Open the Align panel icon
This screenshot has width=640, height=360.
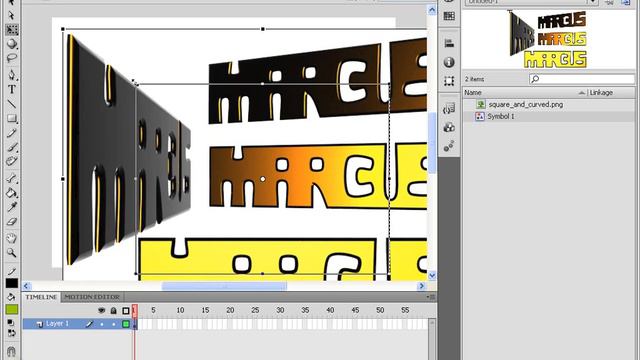(x=449, y=42)
